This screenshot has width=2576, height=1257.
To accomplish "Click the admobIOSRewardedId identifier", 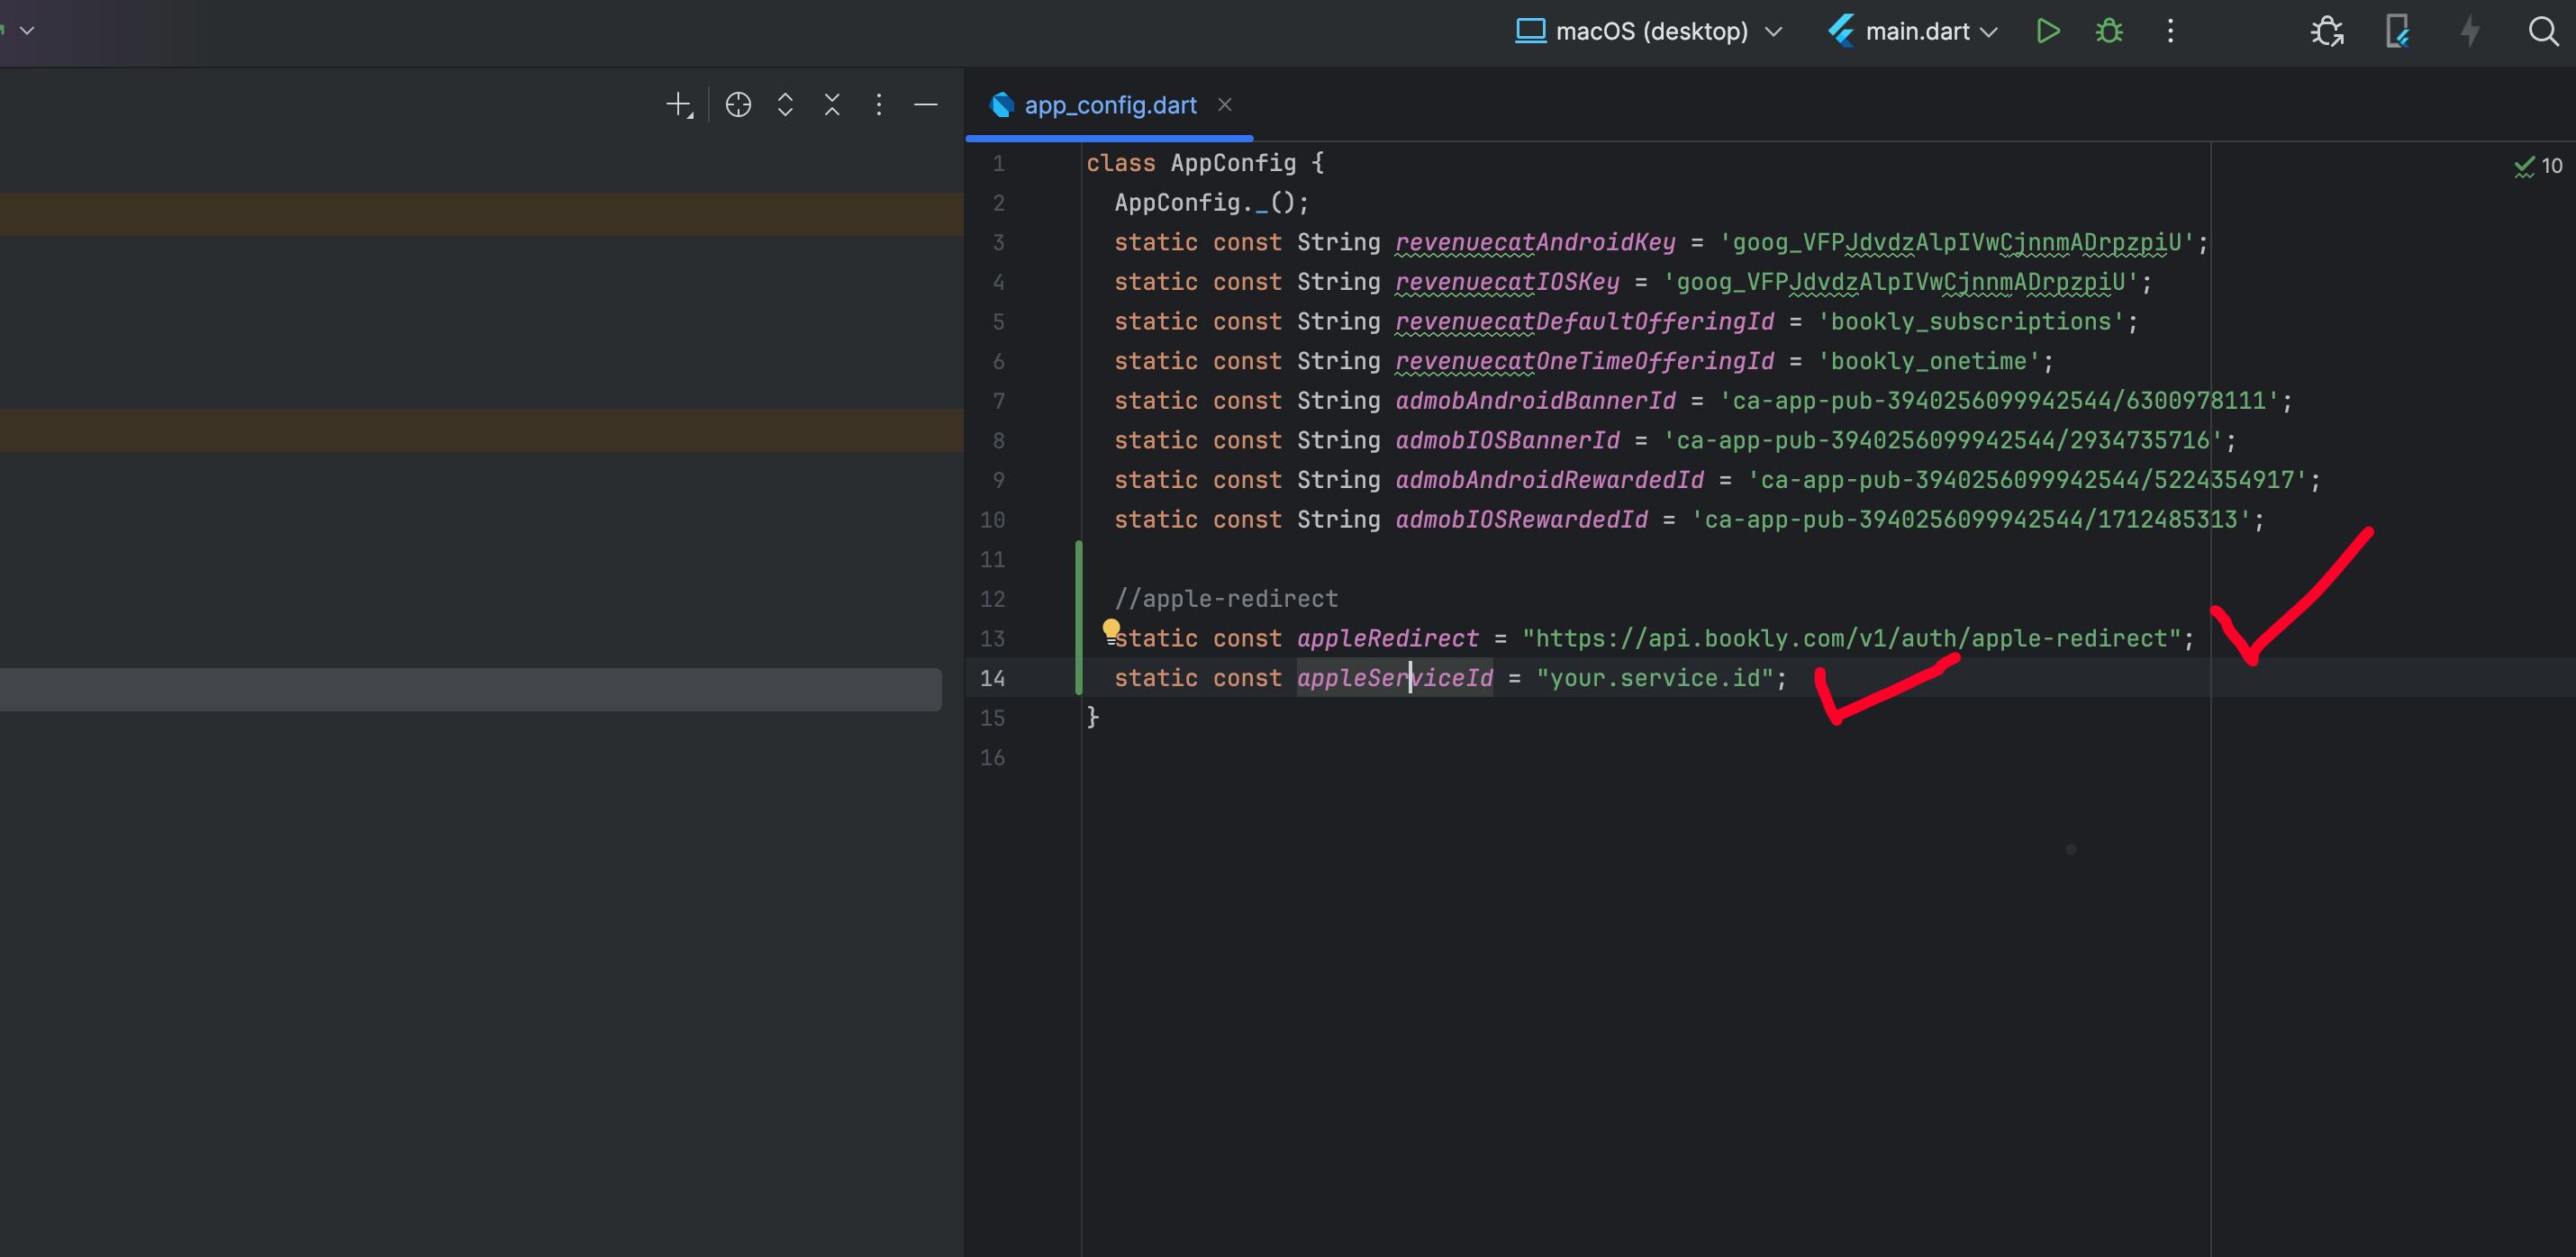I will 1521,520.
